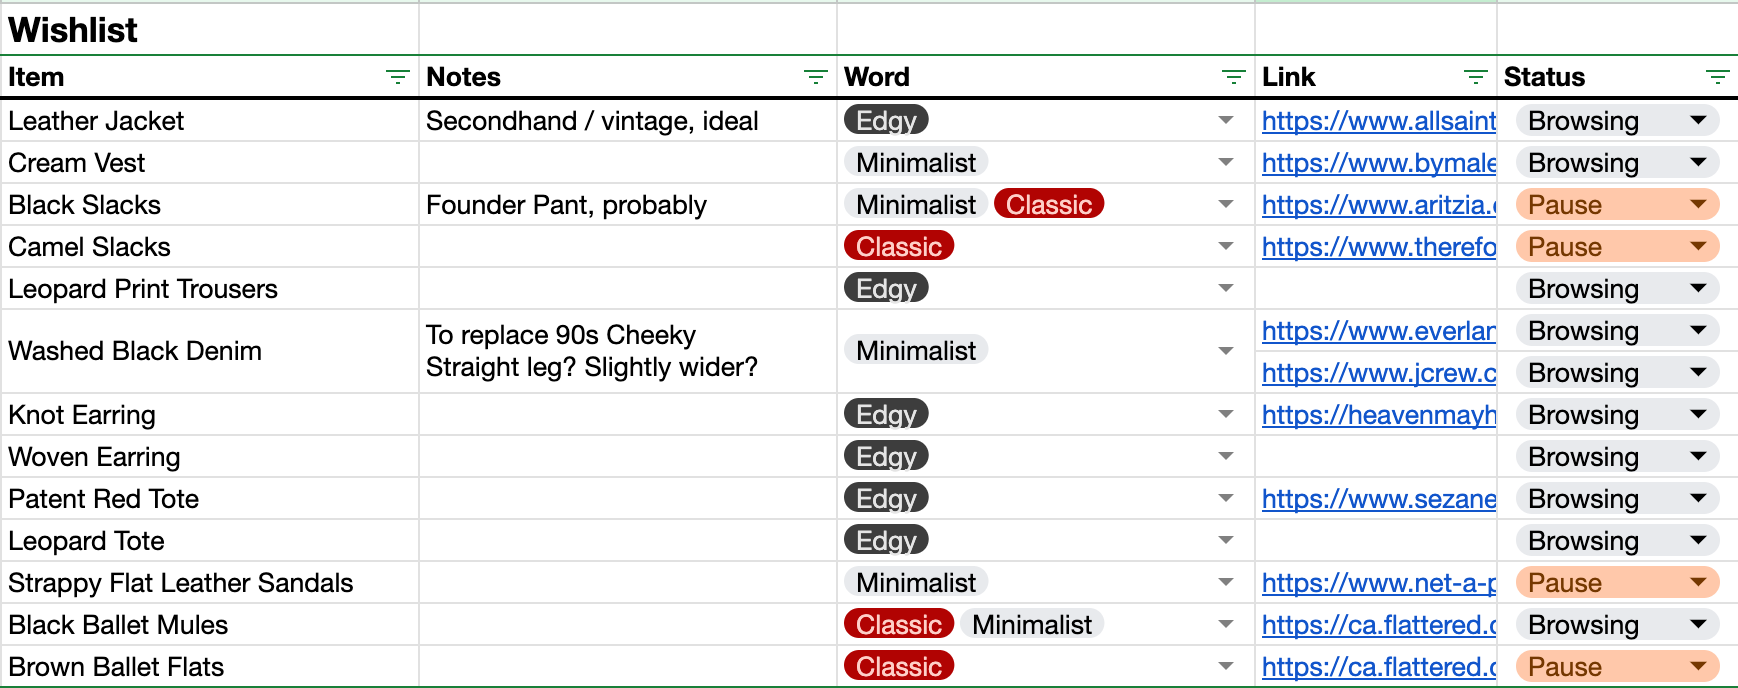Viewport: 1738px width, 688px height.
Task: Open Word dropdown arrow for Black Ballet Mules
Action: 1226,624
